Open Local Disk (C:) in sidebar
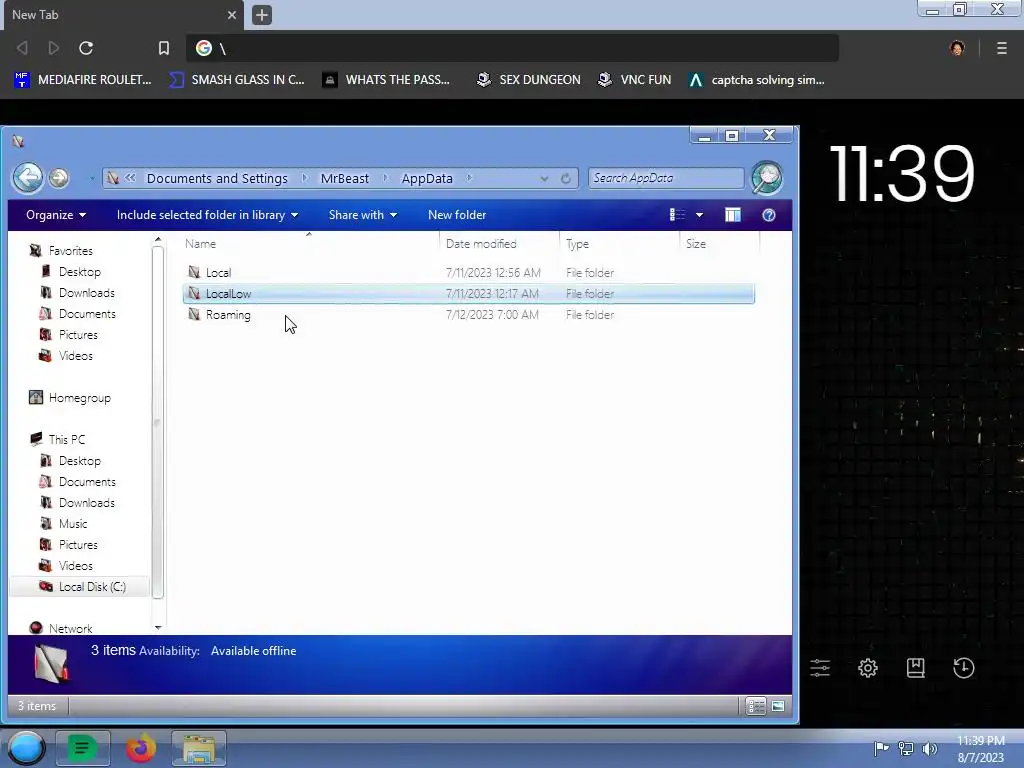 click(x=91, y=586)
